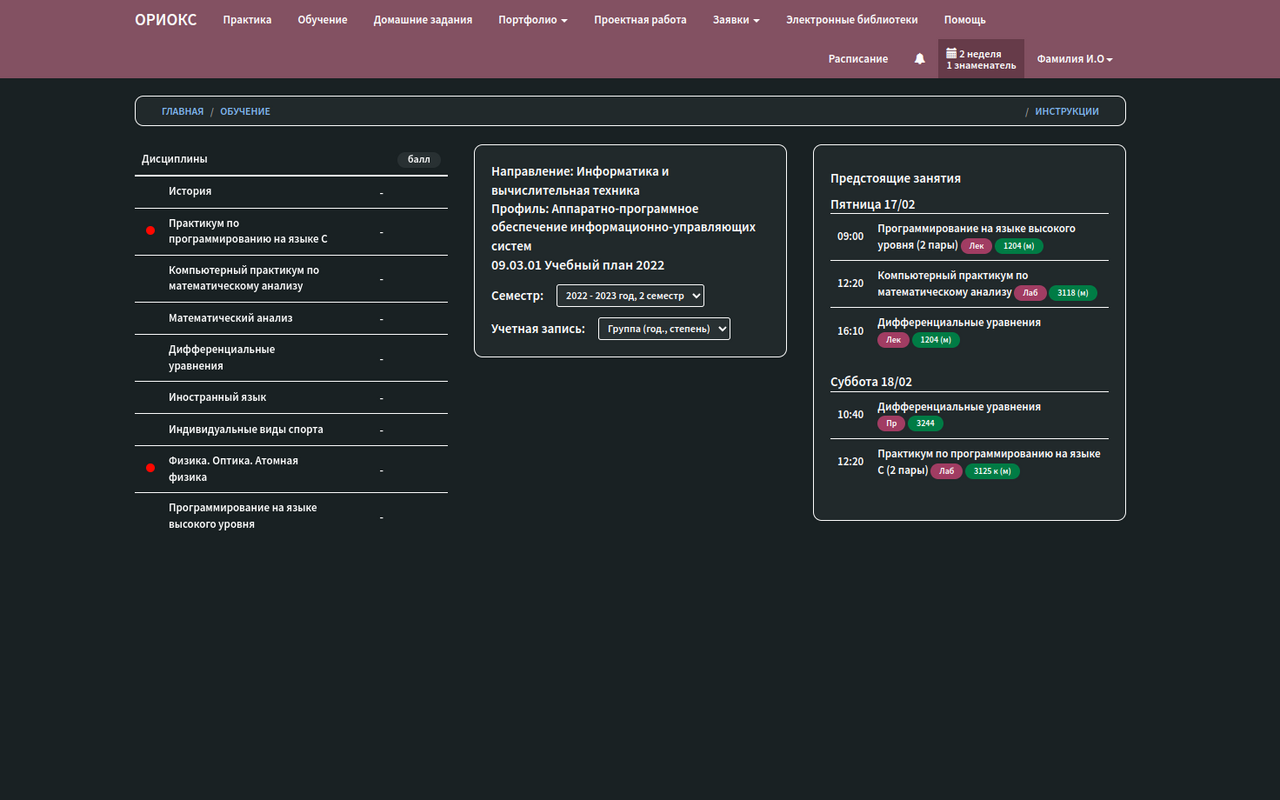Open the Помощь menu item
The height and width of the screenshot is (800, 1280).
[x=965, y=20]
